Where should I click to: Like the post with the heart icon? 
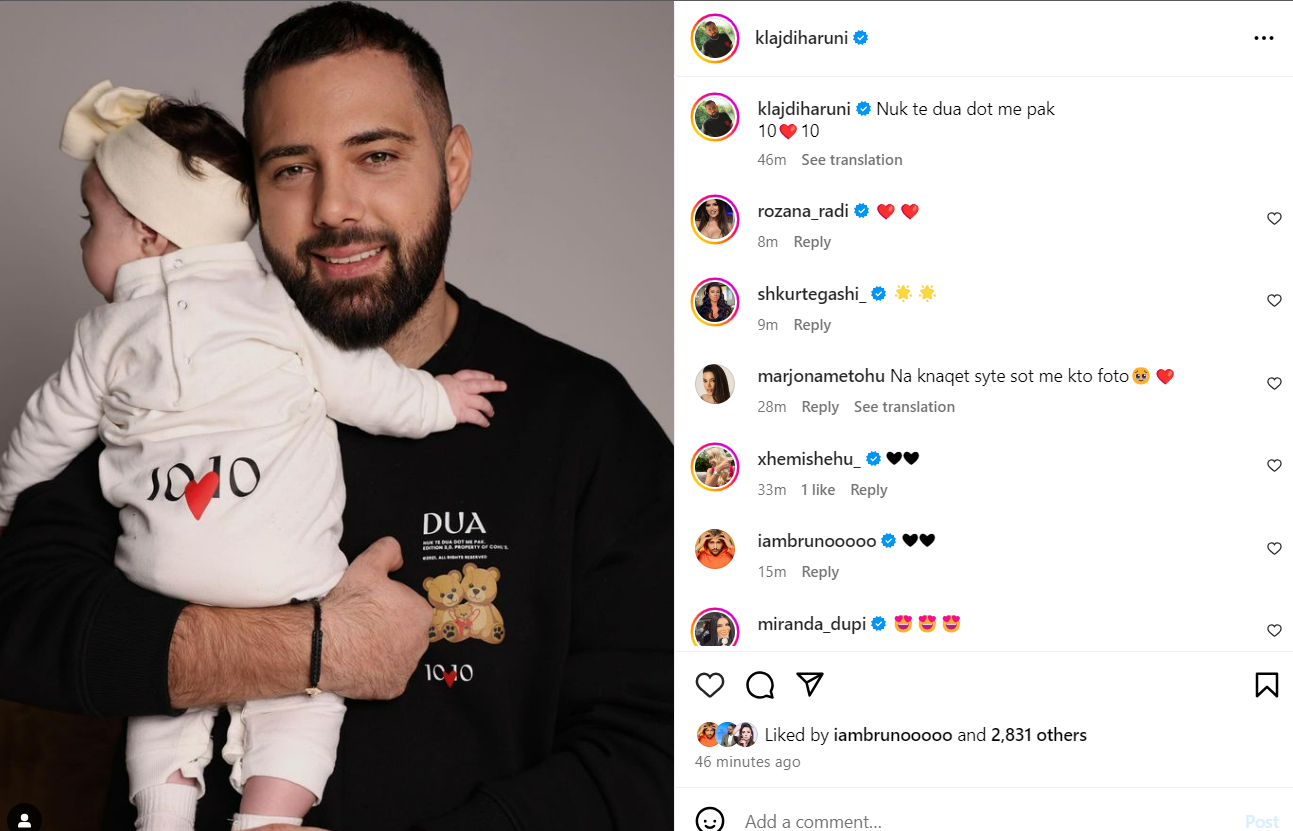pyautogui.click(x=710, y=685)
